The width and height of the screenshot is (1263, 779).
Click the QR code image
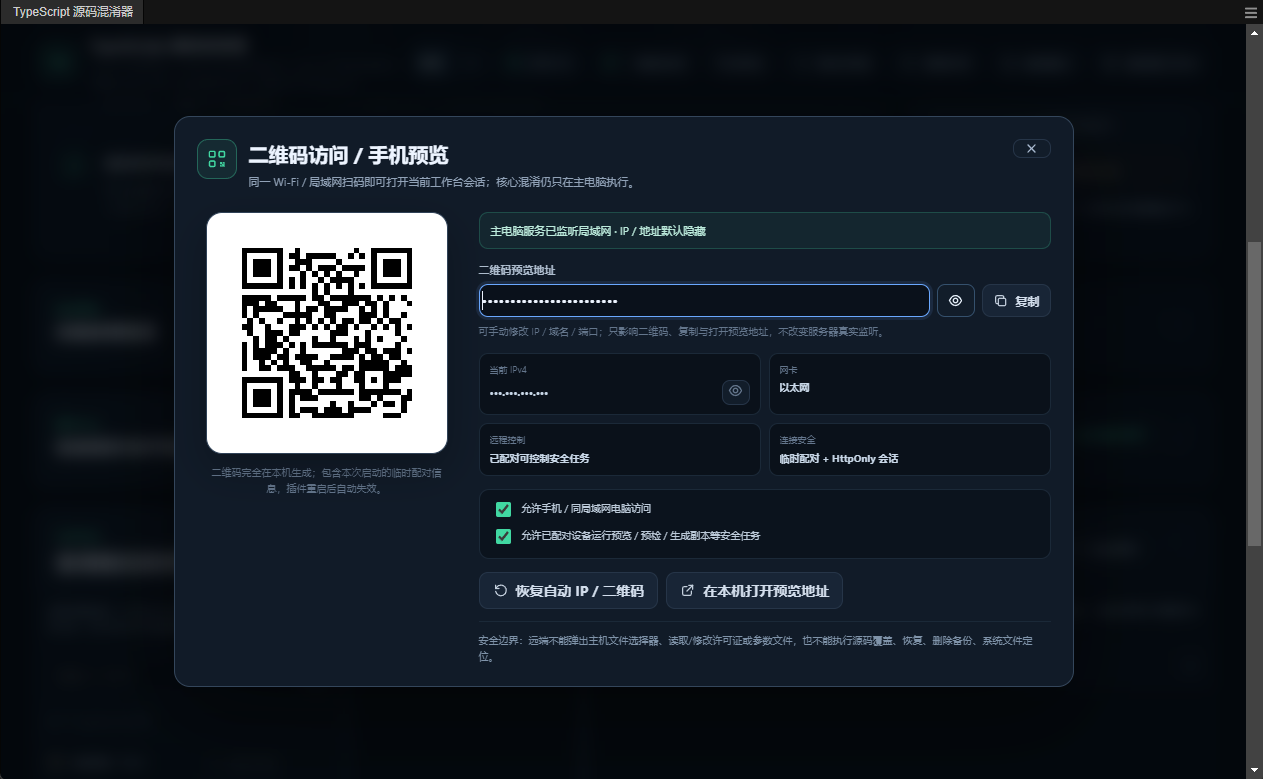(327, 333)
